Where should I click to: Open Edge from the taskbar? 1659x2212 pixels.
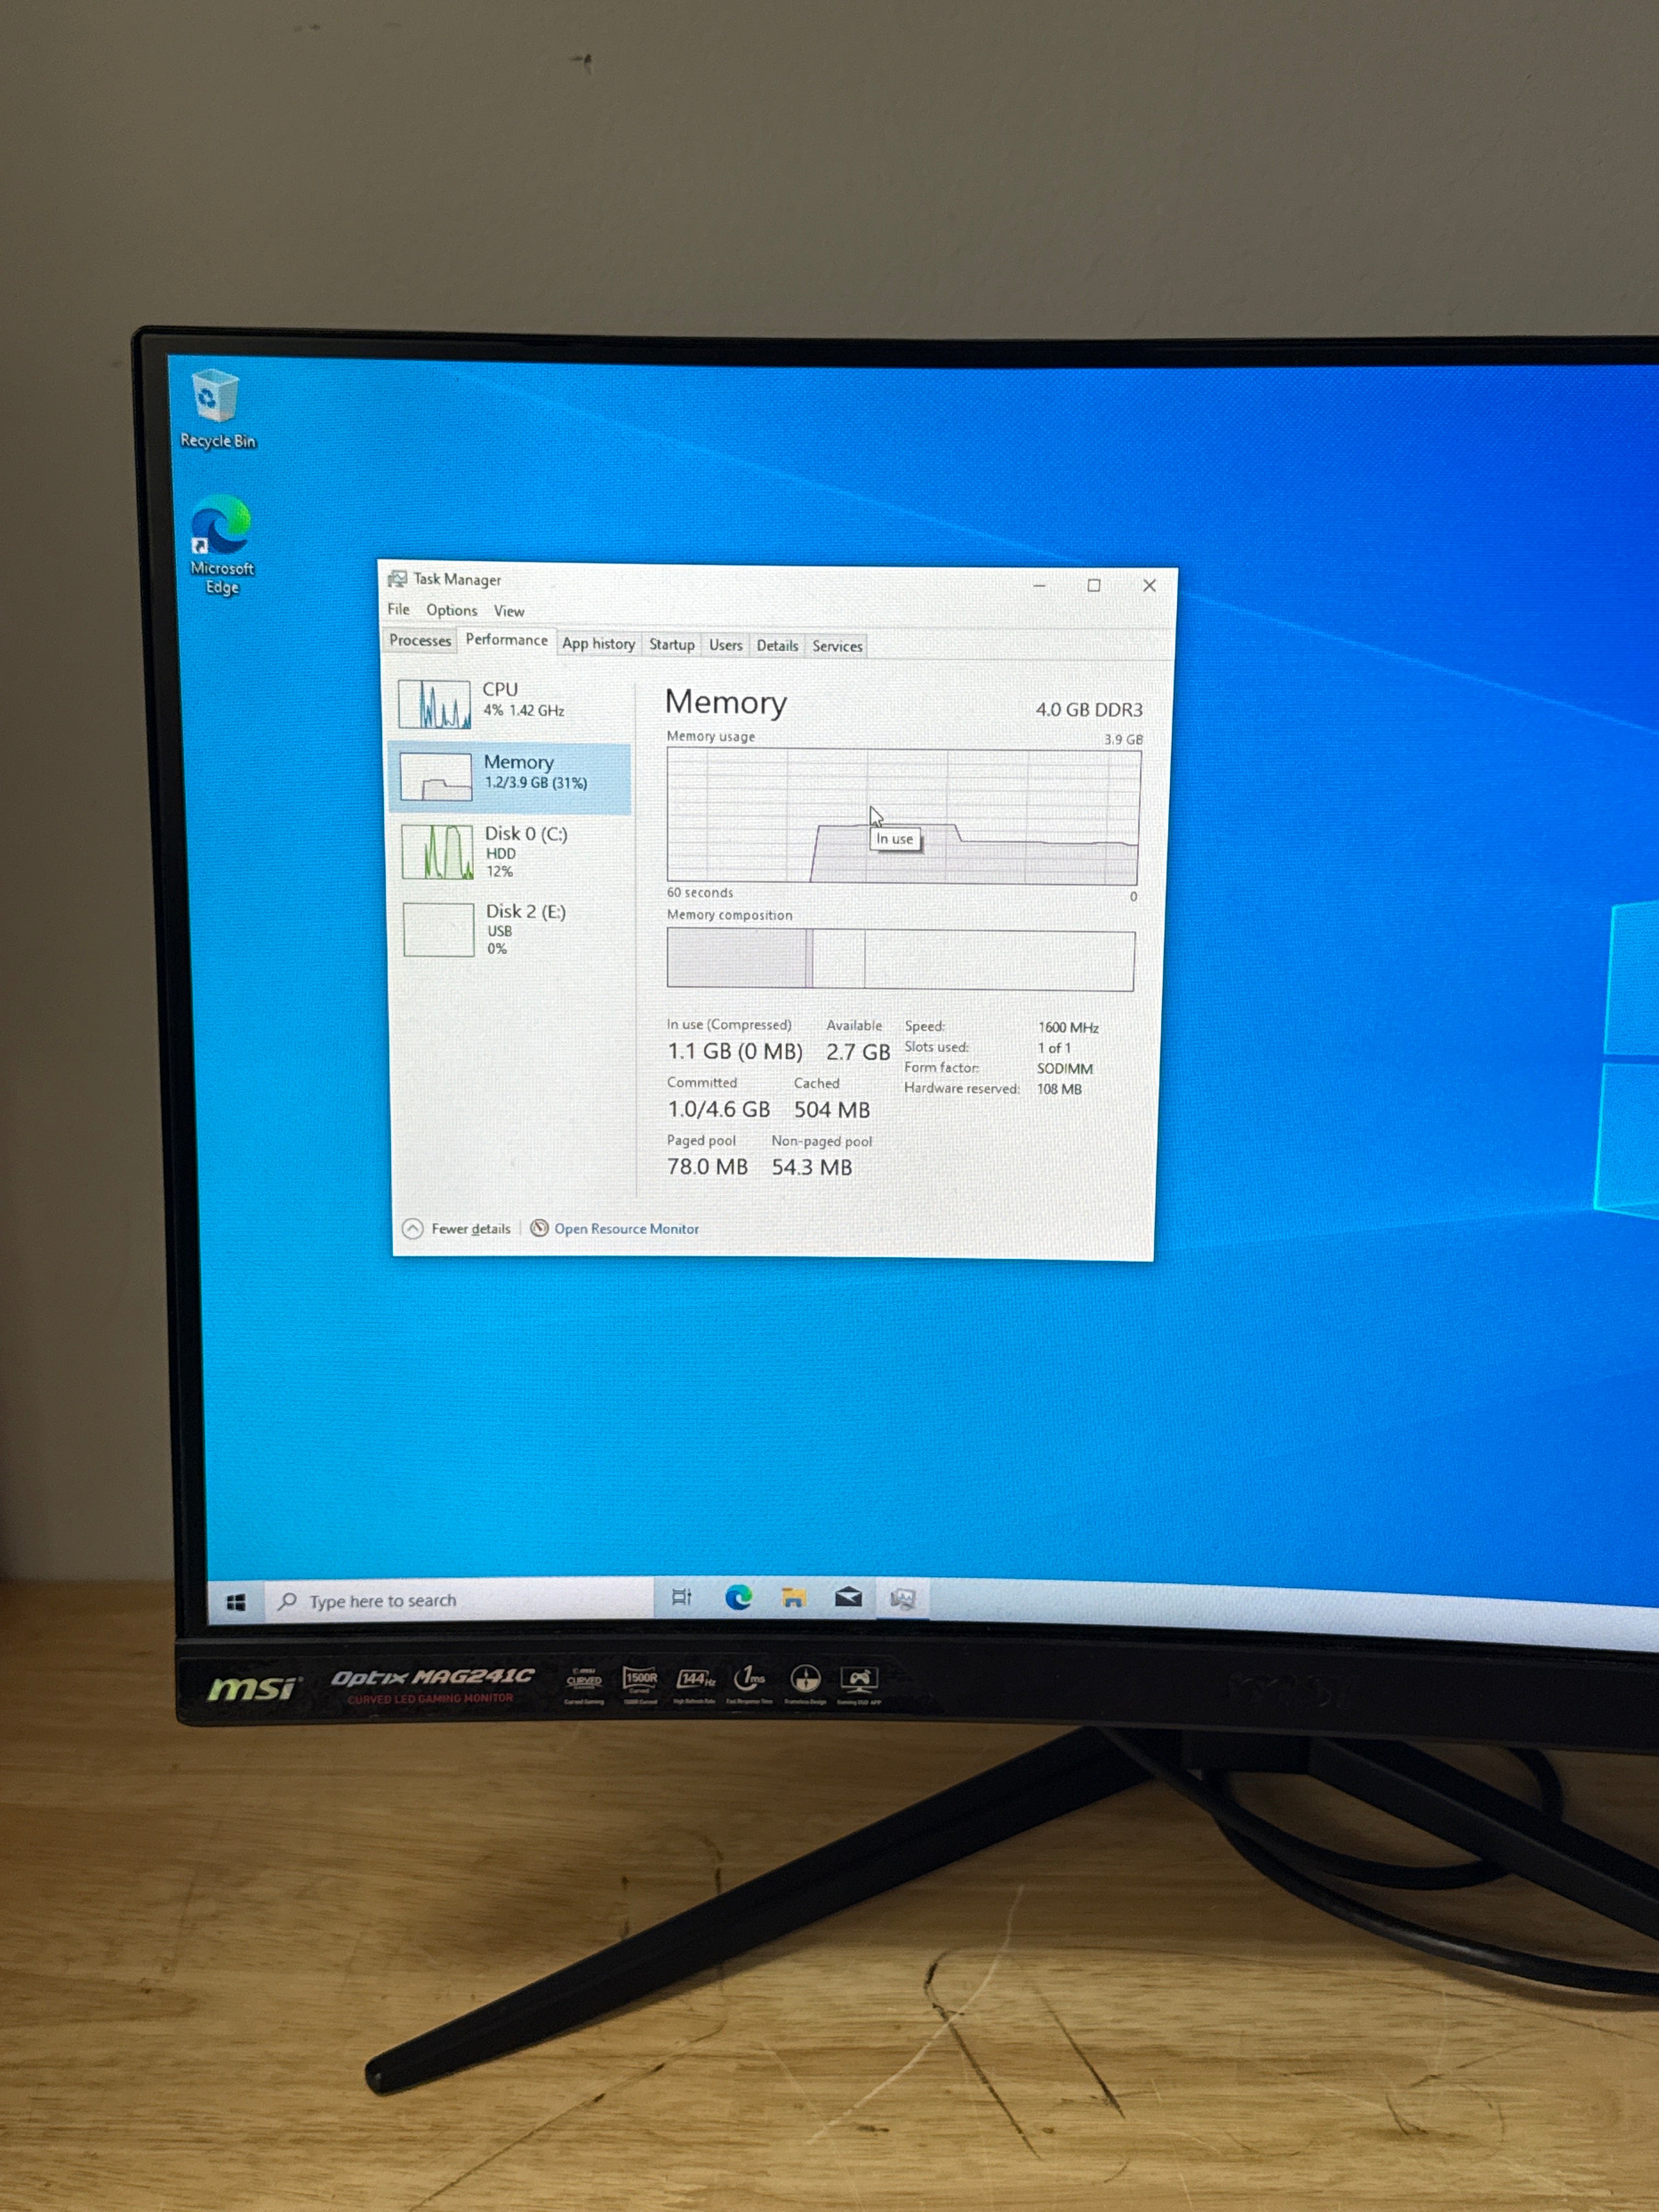[x=738, y=1598]
